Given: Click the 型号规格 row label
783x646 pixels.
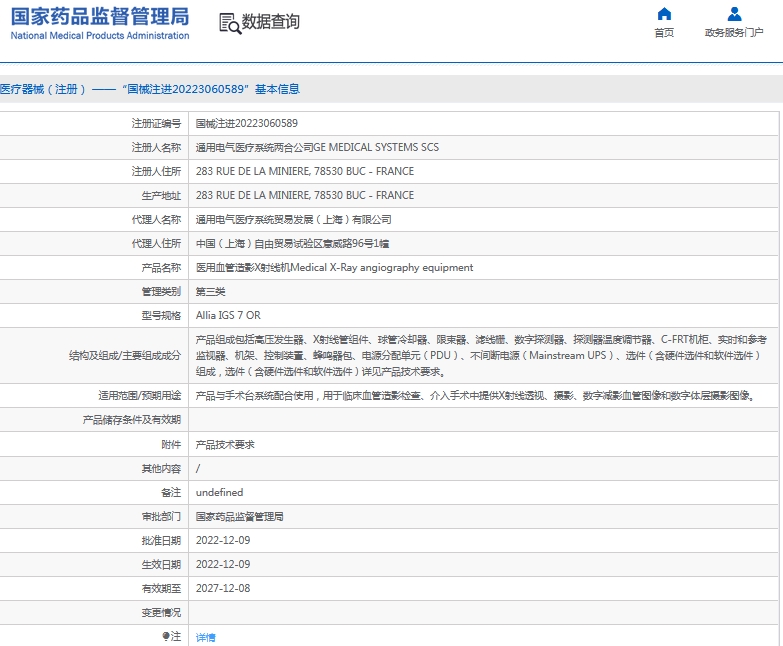Looking at the screenshot, I should tap(161, 316).
